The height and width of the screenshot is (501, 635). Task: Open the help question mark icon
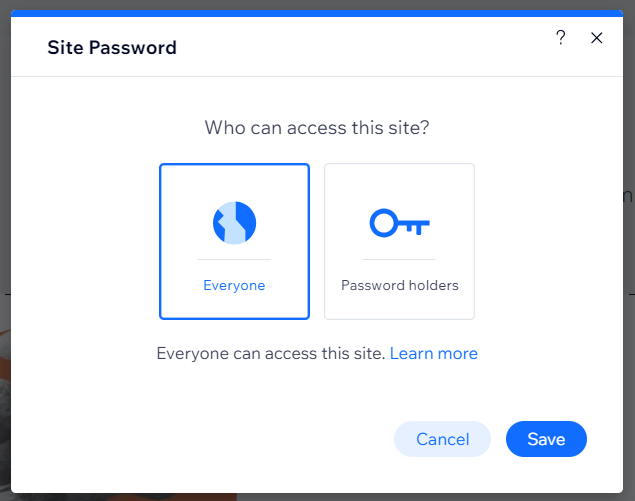[561, 38]
